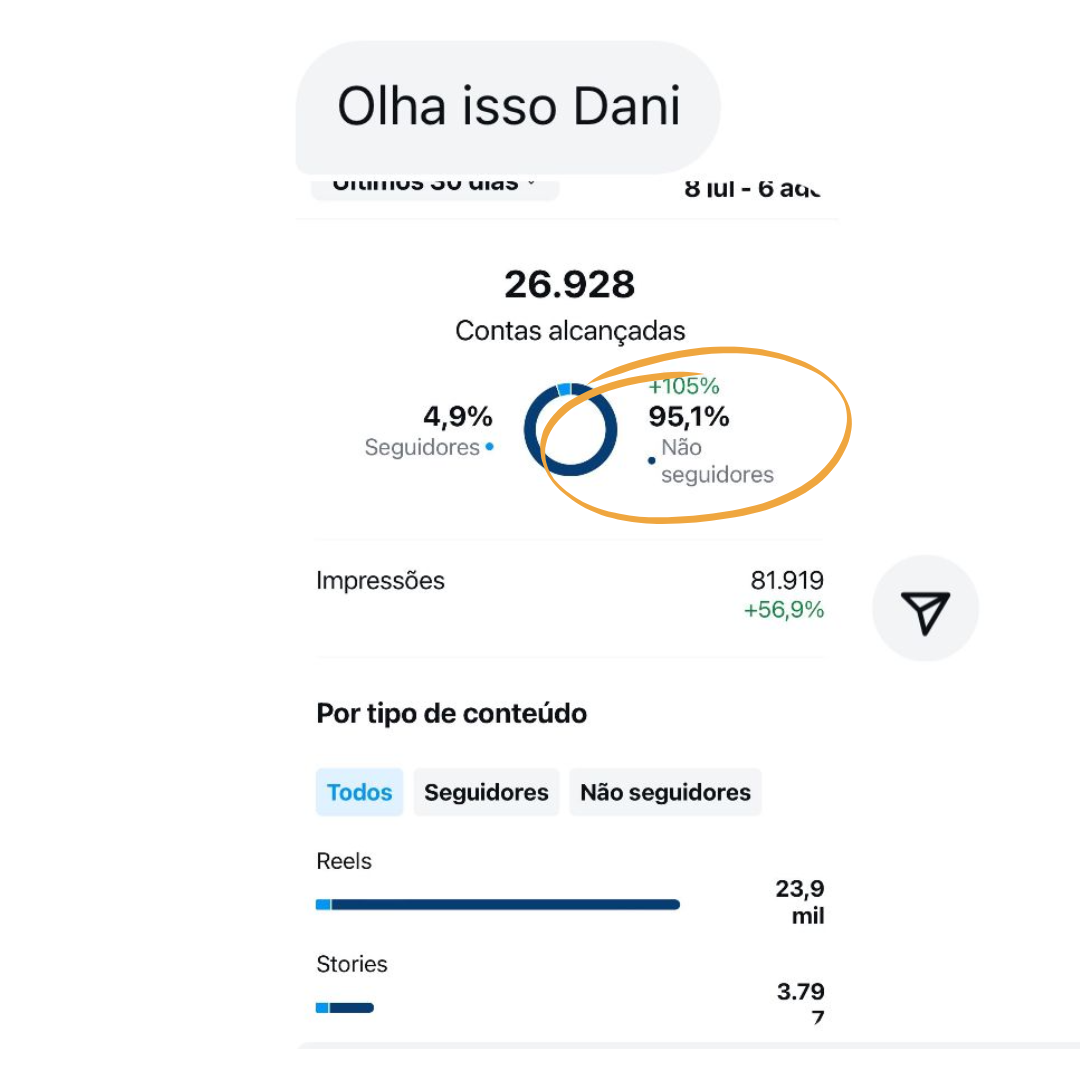Click the 26.928 accounts reached number
1080x1080 pixels.
(x=569, y=285)
